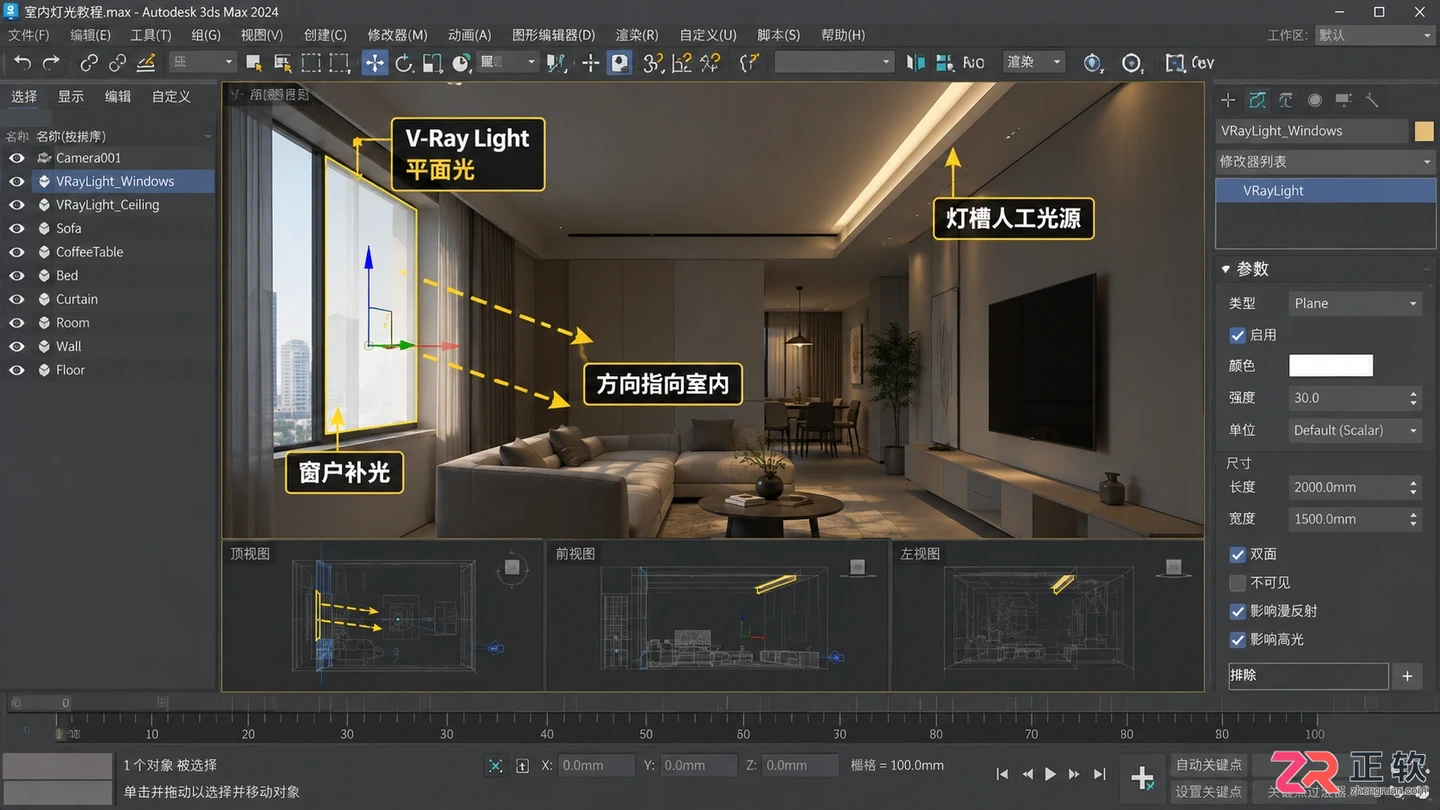The height and width of the screenshot is (810, 1440).
Task: Open the Utilities wrench tab icon
Action: pyautogui.click(x=1372, y=100)
